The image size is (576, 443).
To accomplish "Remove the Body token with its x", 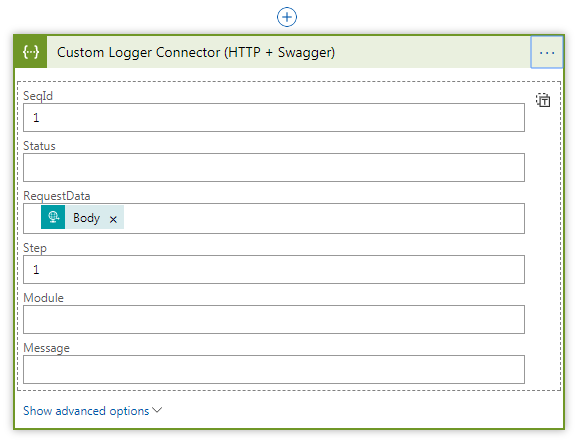I will click(113, 219).
